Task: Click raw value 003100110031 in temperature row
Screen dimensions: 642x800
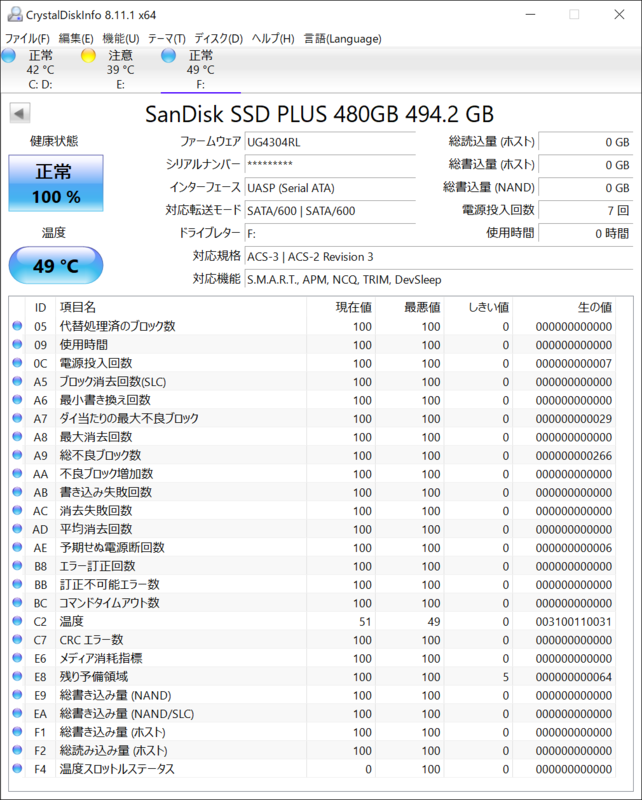Action: coord(574,621)
